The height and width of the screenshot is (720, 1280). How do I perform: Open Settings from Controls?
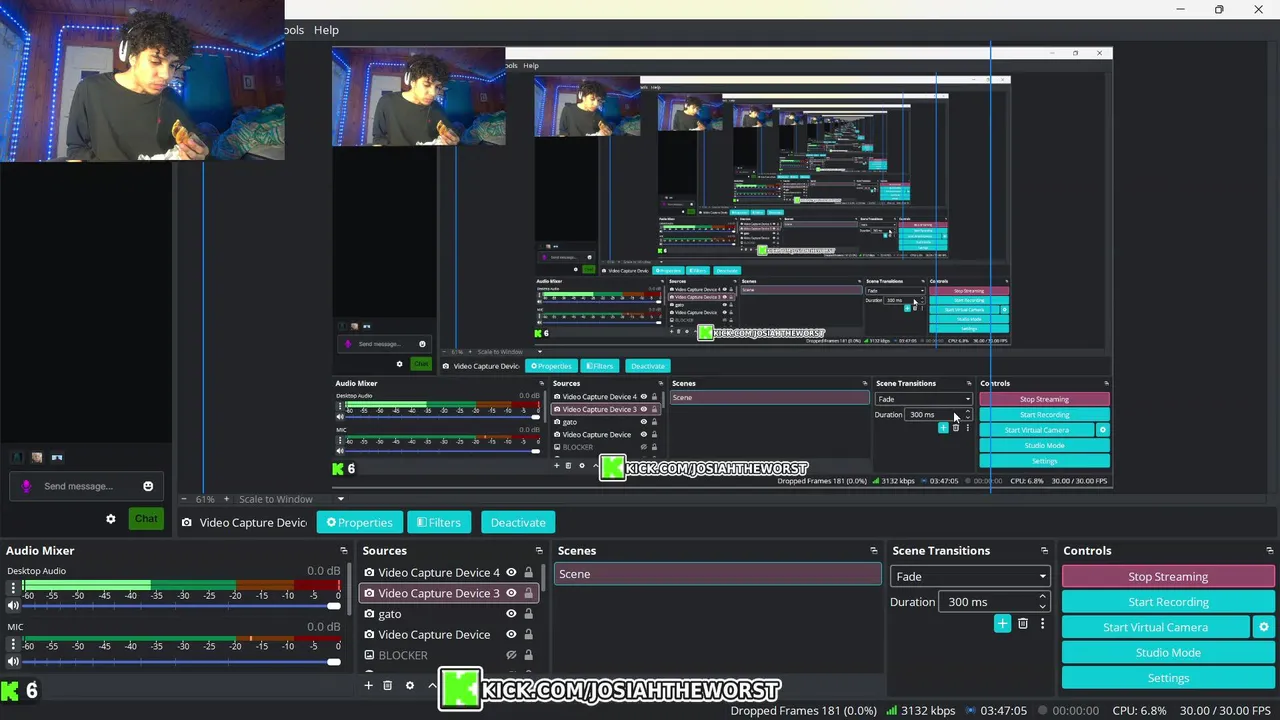(1168, 678)
